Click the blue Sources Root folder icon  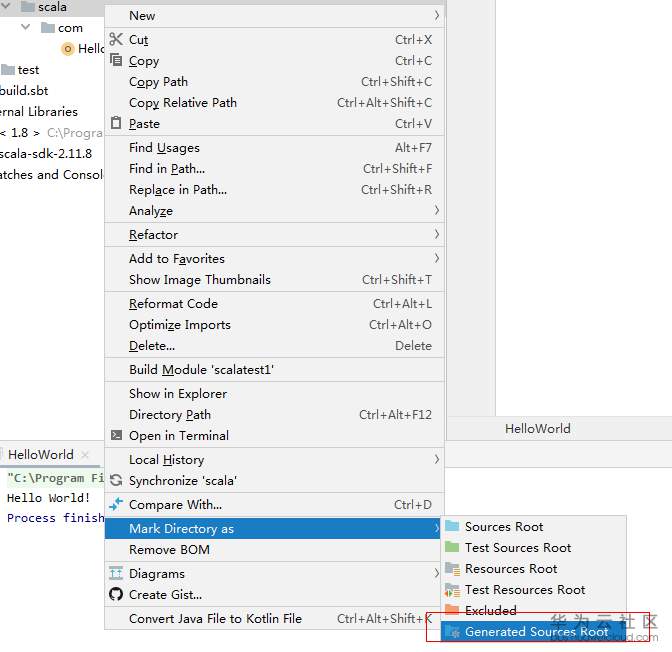(452, 526)
